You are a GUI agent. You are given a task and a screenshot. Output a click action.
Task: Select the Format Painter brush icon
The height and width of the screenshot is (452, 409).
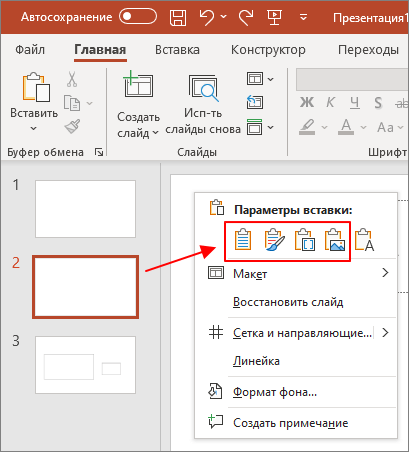point(72,127)
